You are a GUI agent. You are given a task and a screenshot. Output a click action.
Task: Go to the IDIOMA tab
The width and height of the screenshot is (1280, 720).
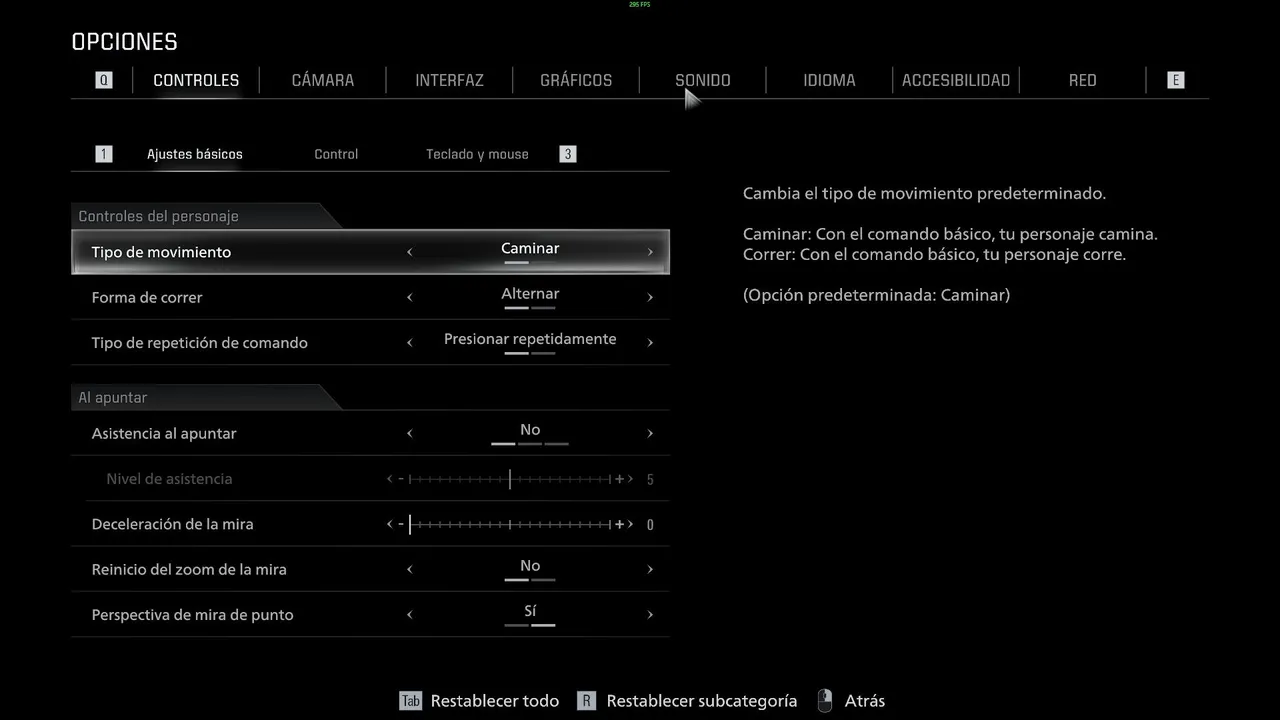829,80
